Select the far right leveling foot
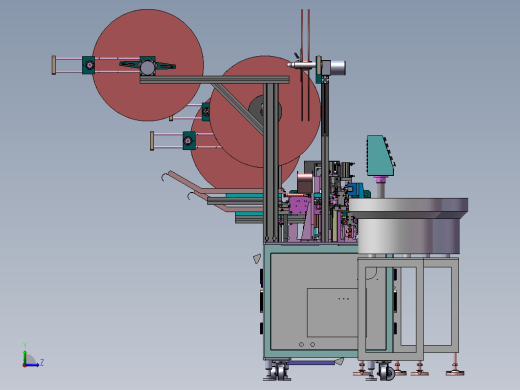The width and height of the screenshot is (520, 390). coord(455,365)
